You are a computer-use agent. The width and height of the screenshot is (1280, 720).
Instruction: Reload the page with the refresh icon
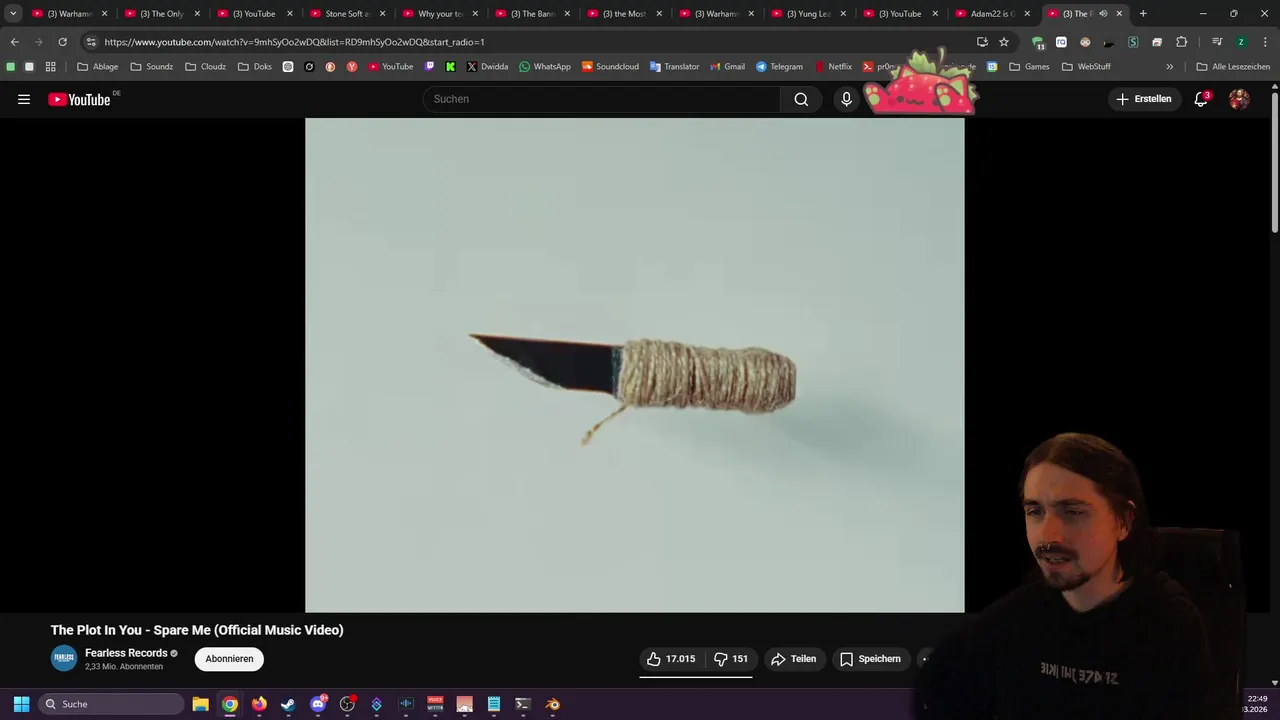point(62,42)
